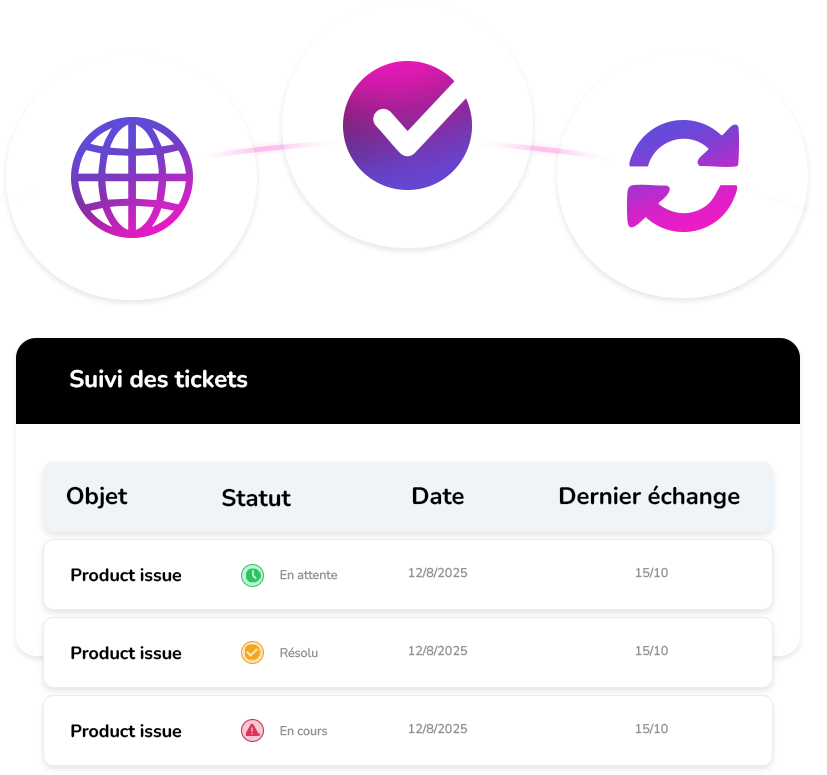Click the En cours status label
The image size is (827, 775).
tap(303, 732)
